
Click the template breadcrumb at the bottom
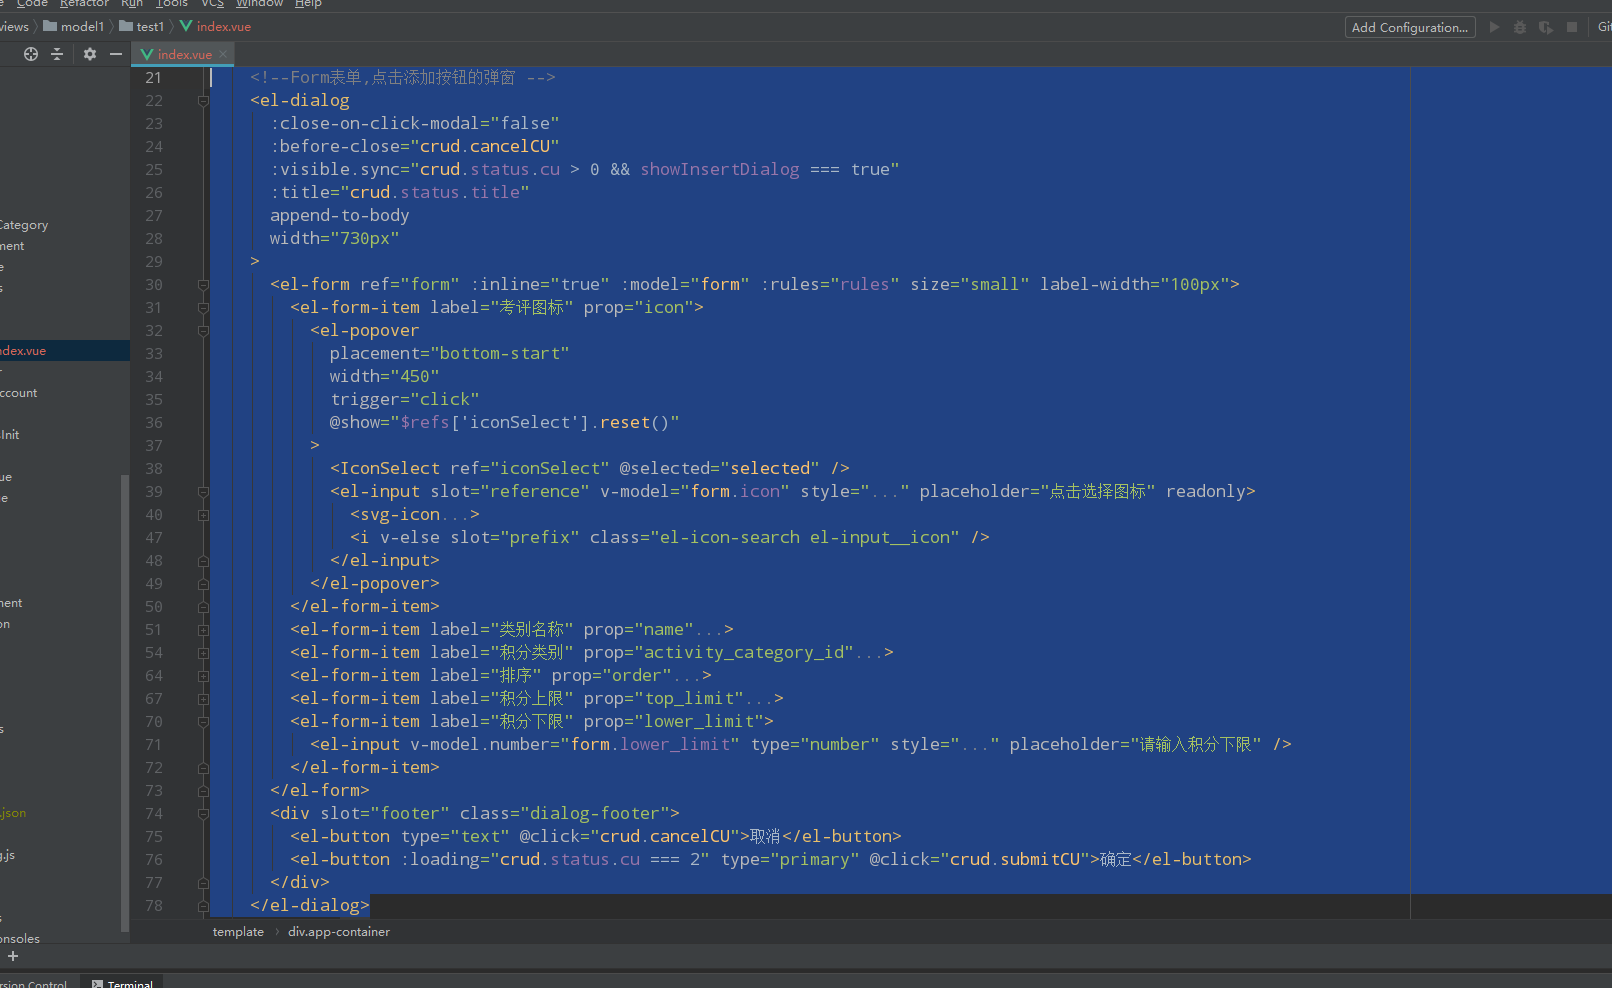point(238,931)
